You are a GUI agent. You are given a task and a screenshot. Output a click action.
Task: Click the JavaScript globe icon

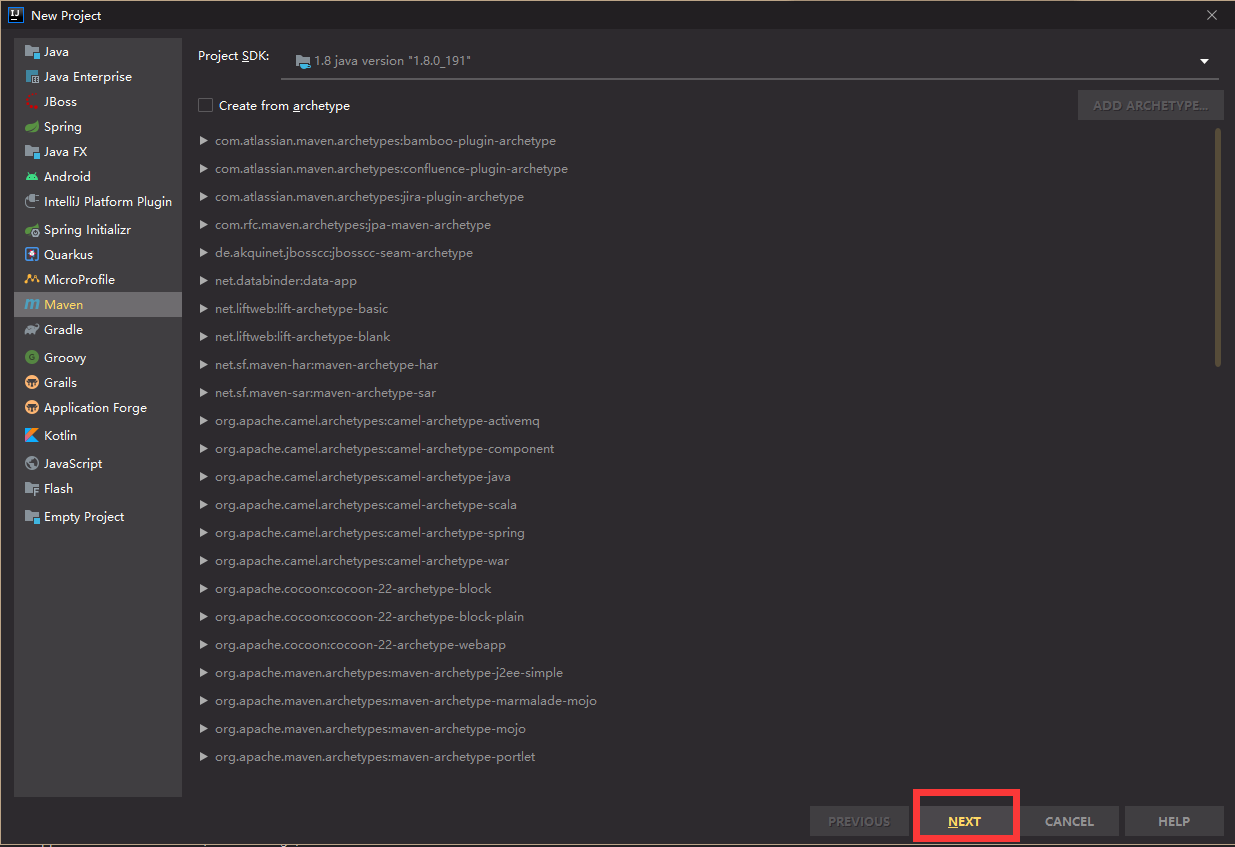32,464
